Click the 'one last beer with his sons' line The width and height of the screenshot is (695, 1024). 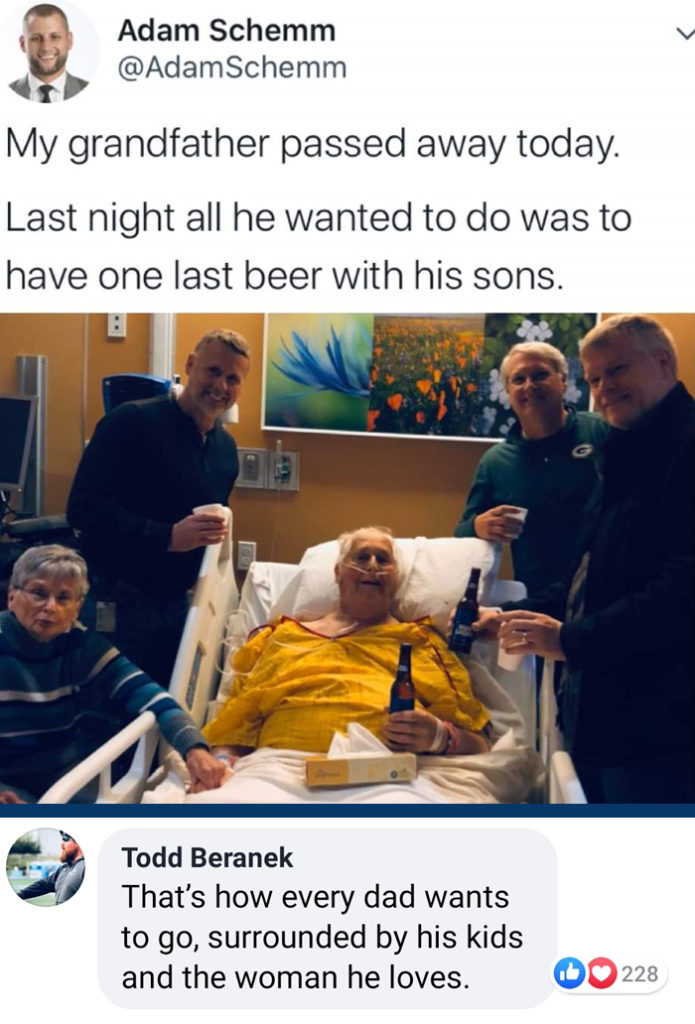click(330, 276)
